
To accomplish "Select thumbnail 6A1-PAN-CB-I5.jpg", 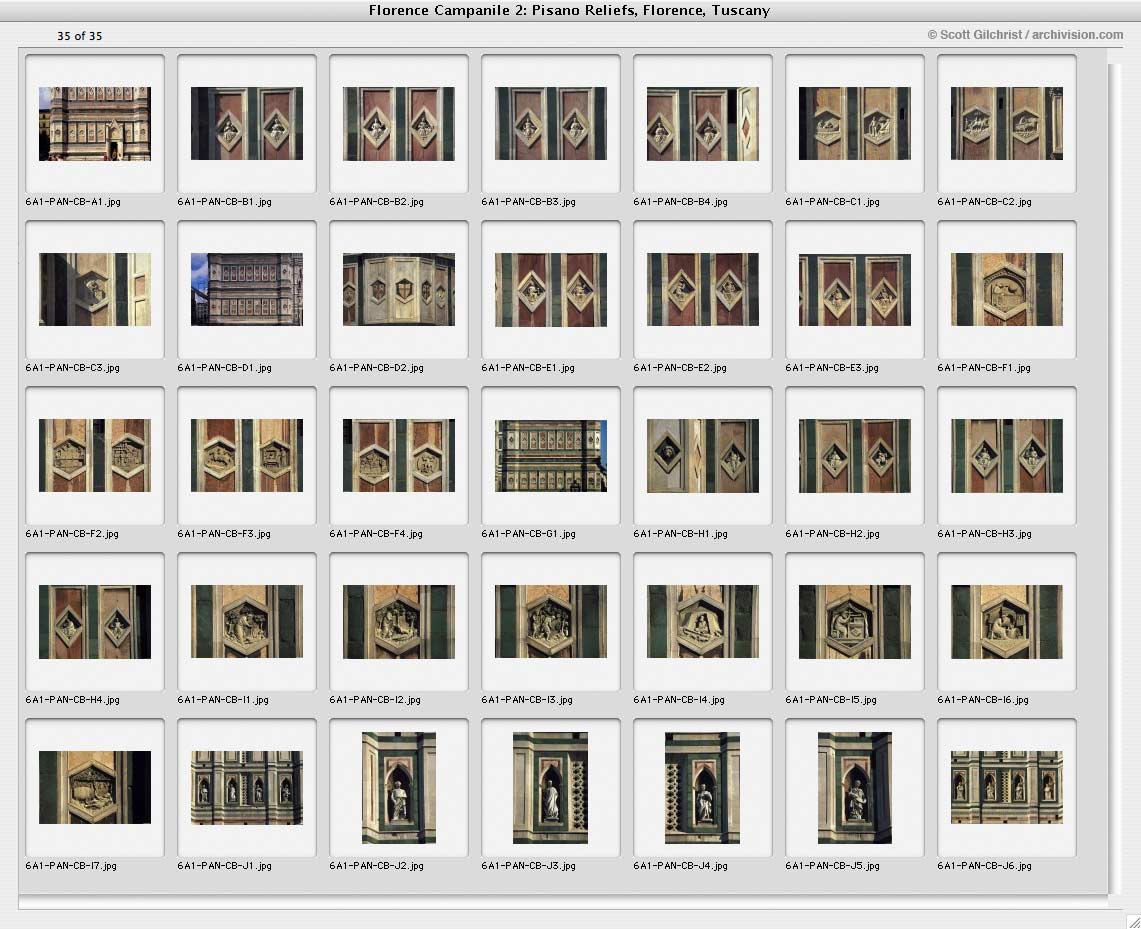I will click(x=855, y=621).
